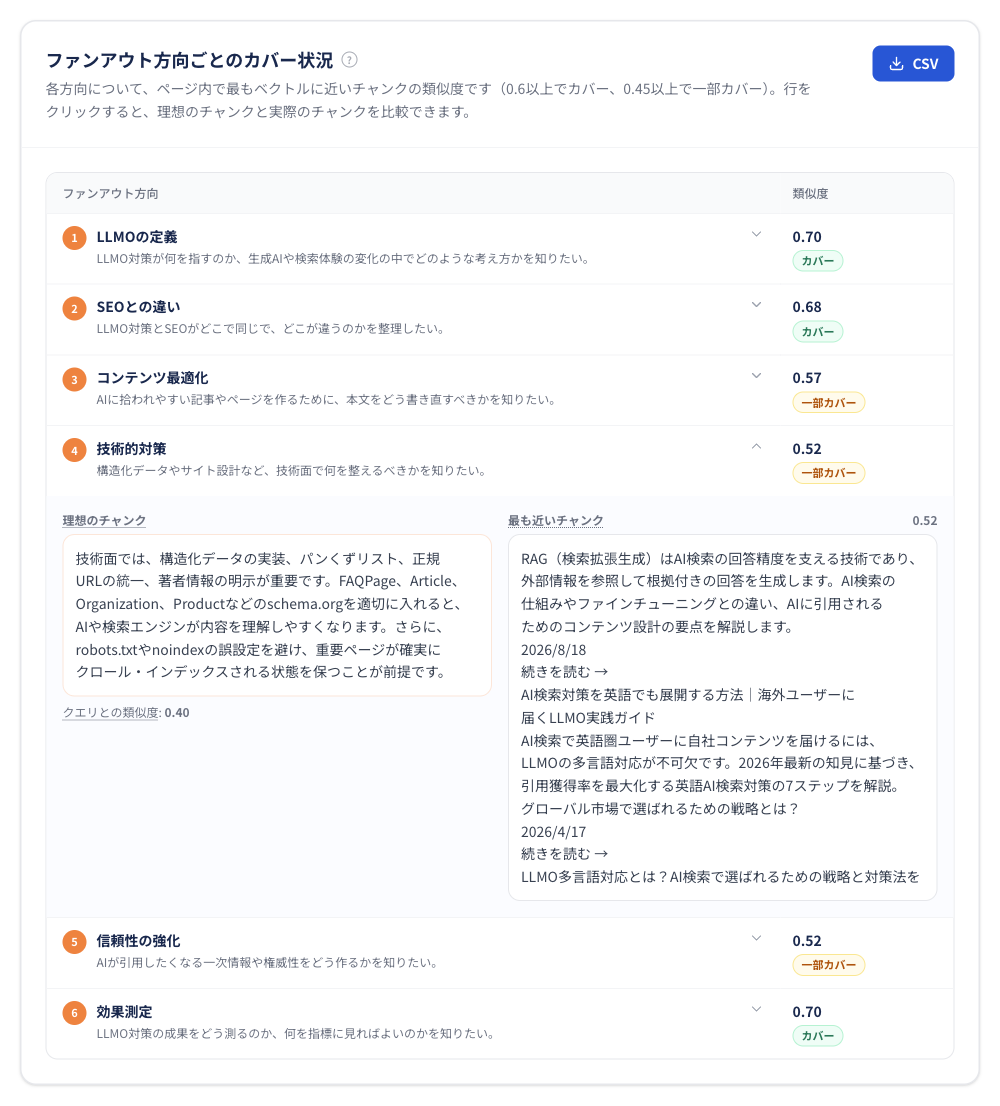1000x1106 pixels.
Task: Expand the LLMOの定義 row chevron
Action: 756,234
